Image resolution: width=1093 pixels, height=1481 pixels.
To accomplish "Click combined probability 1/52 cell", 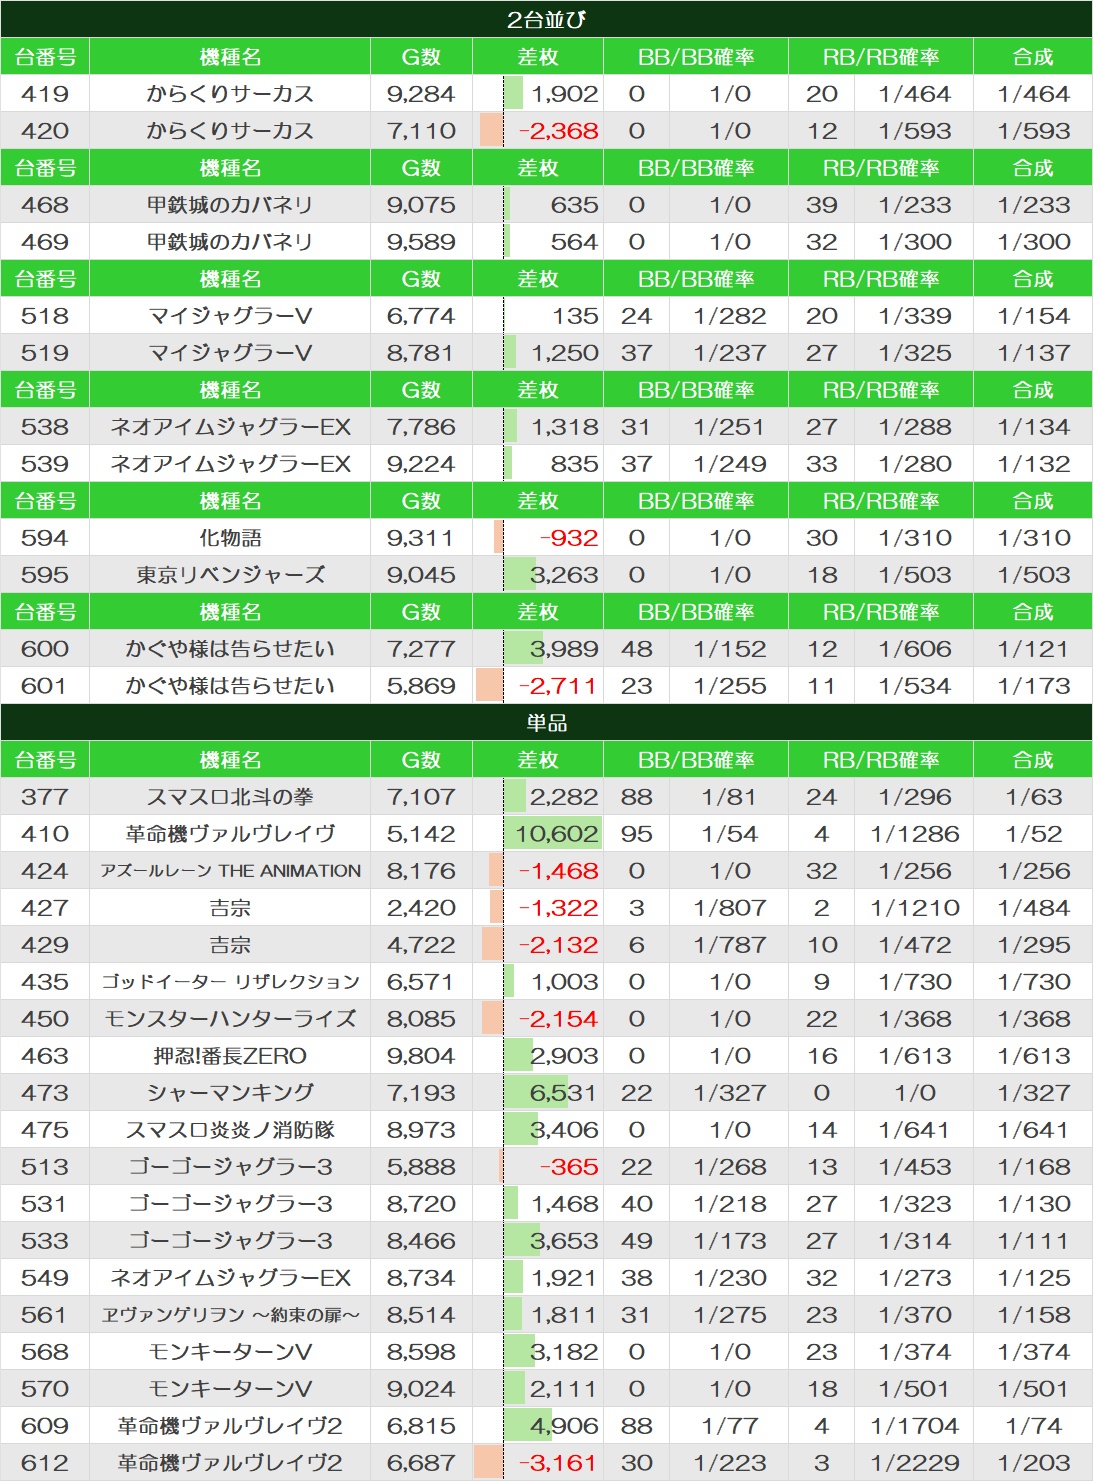I will pos(1033,834).
